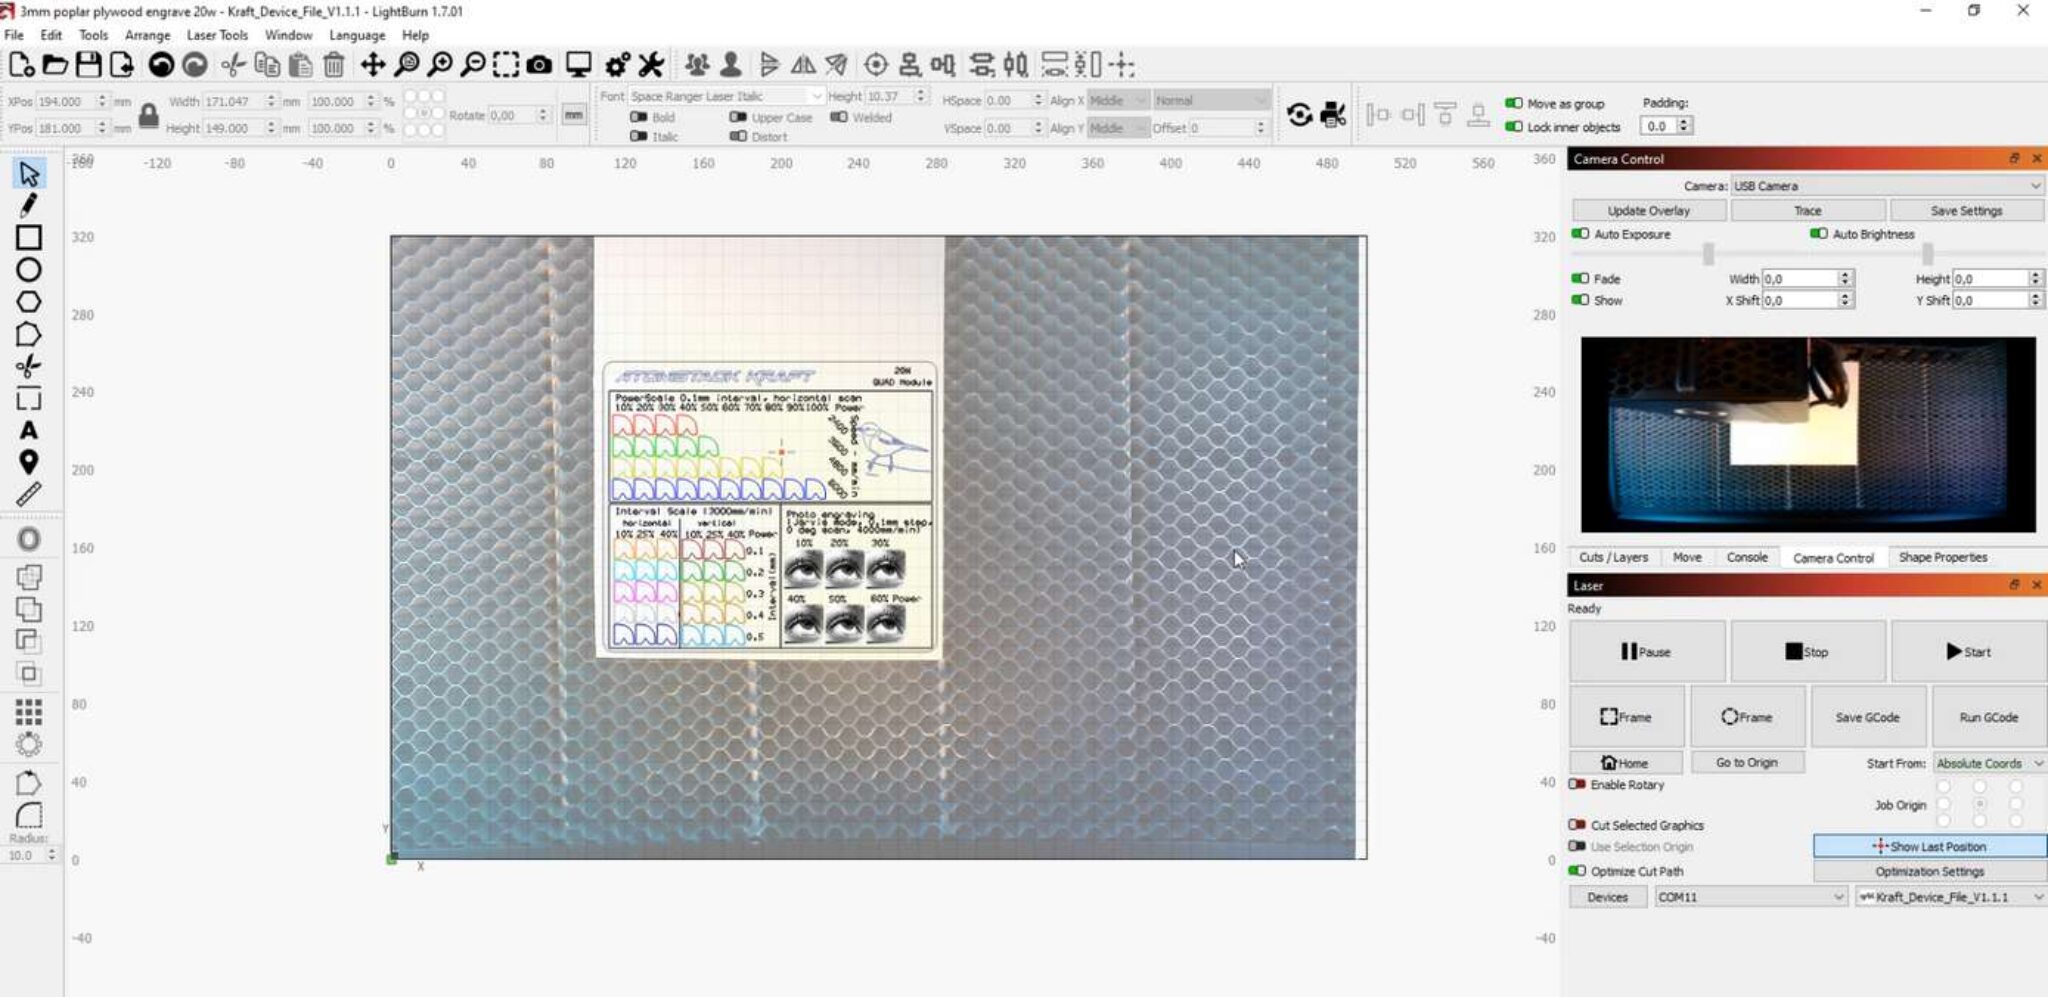Activate the Measure ruler tool

(28, 494)
